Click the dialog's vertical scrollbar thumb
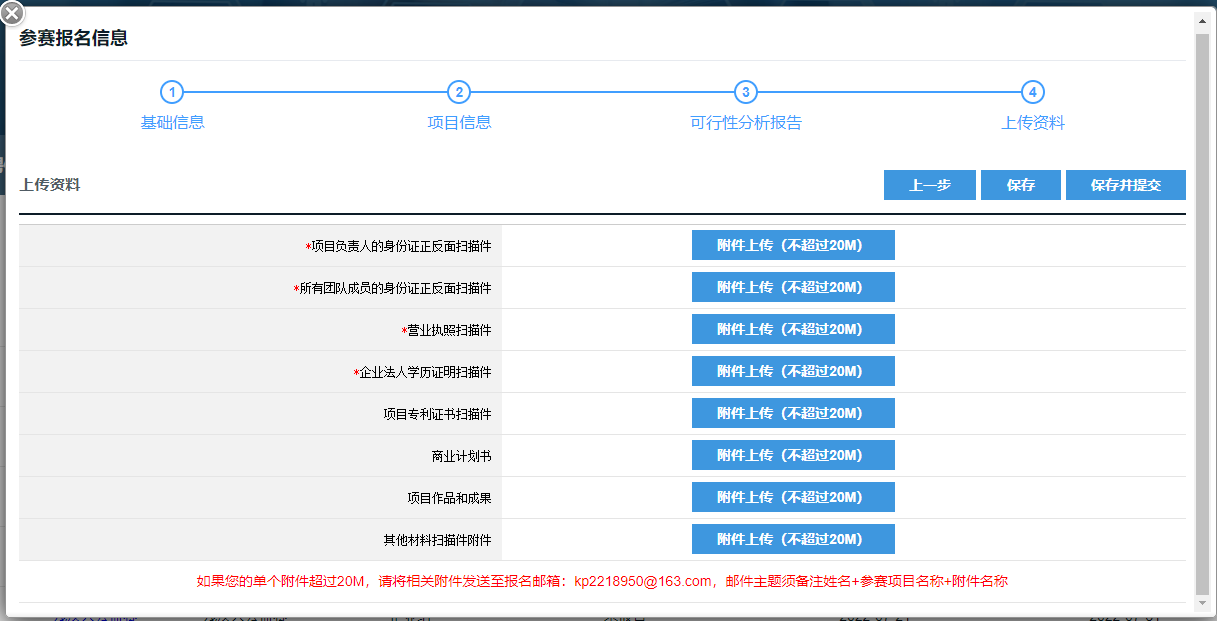Viewport: 1217px width, 621px height. (x=1202, y=313)
